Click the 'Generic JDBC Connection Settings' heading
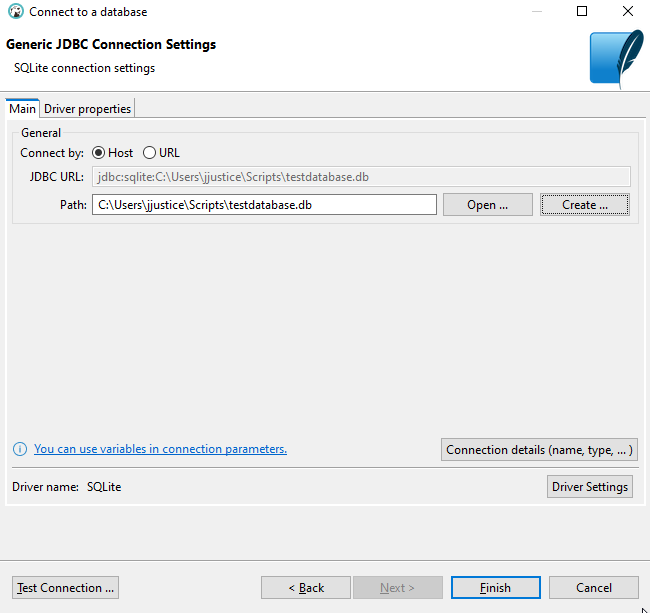Screen dimensions: 650x613 click(111, 44)
